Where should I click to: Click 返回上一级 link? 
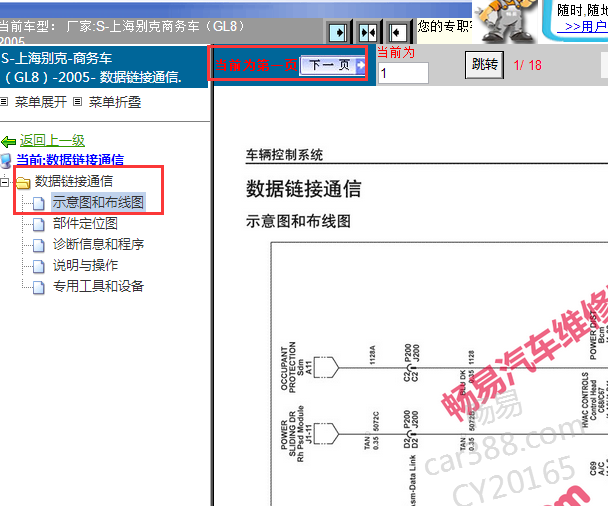pos(52,140)
